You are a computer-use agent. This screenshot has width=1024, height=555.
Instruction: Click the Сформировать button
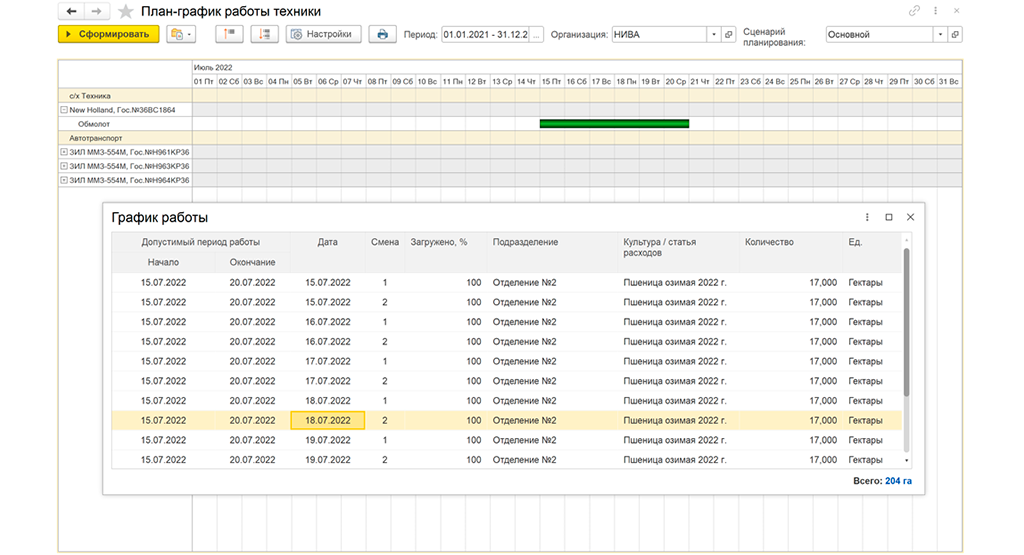click(x=108, y=34)
